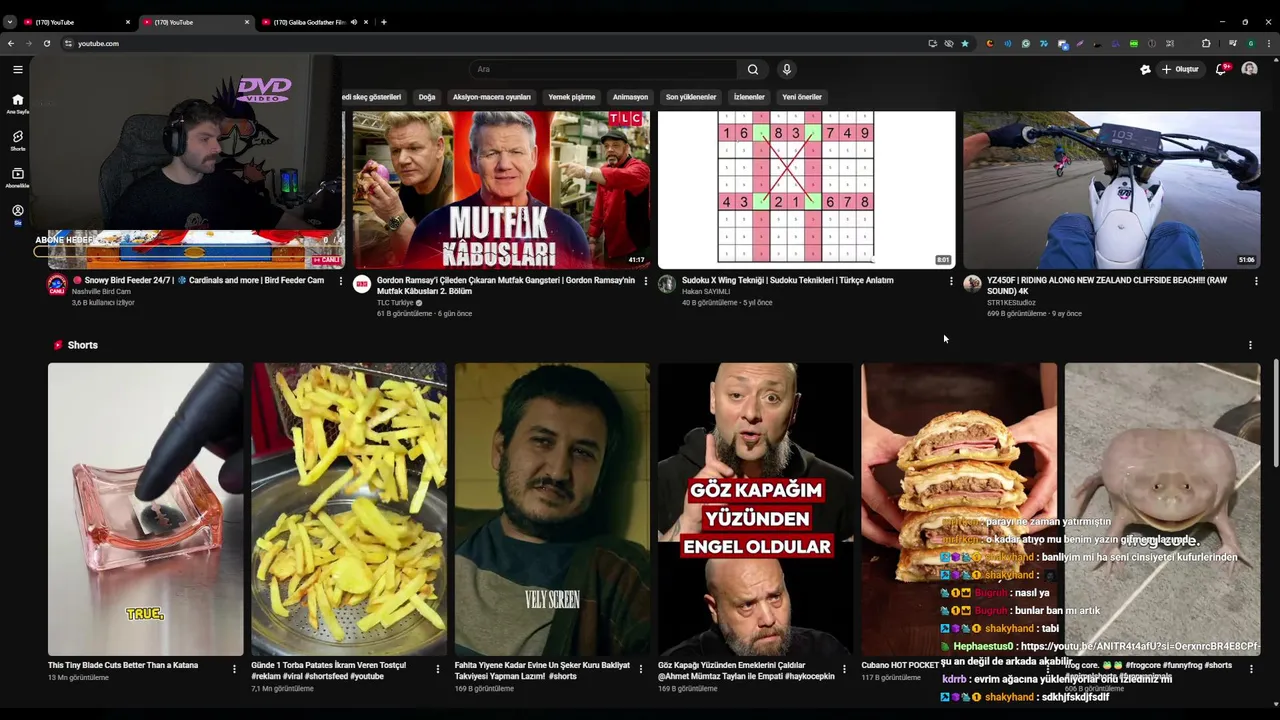The width and height of the screenshot is (1280, 720).
Task: Play the Mutfak Kabusları thumbnail
Action: 501,190
